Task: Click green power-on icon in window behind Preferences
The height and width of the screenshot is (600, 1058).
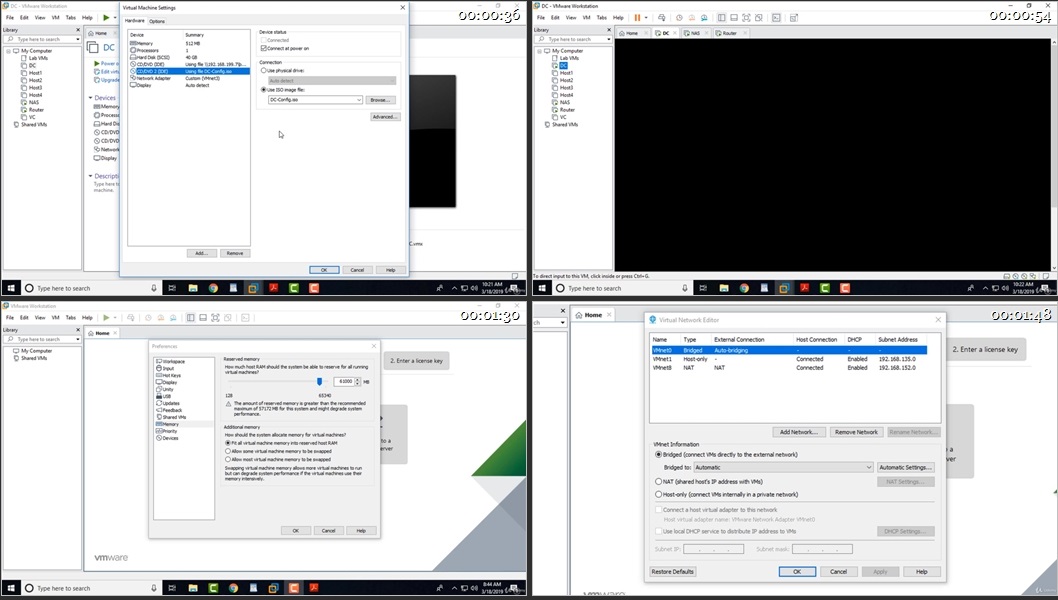Action: (x=106, y=317)
